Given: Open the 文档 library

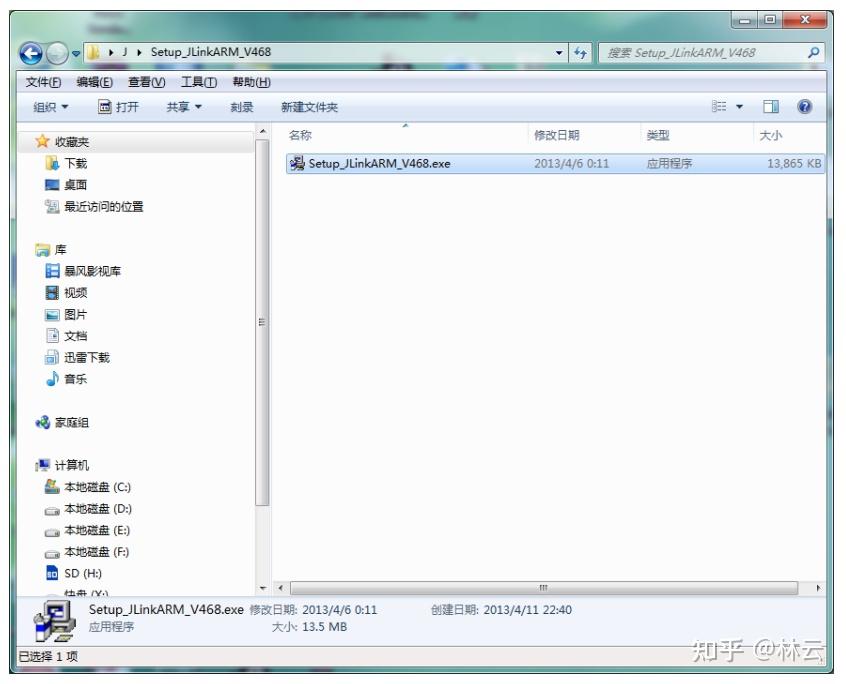Looking at the screenshot, I should tap(66, 336).
